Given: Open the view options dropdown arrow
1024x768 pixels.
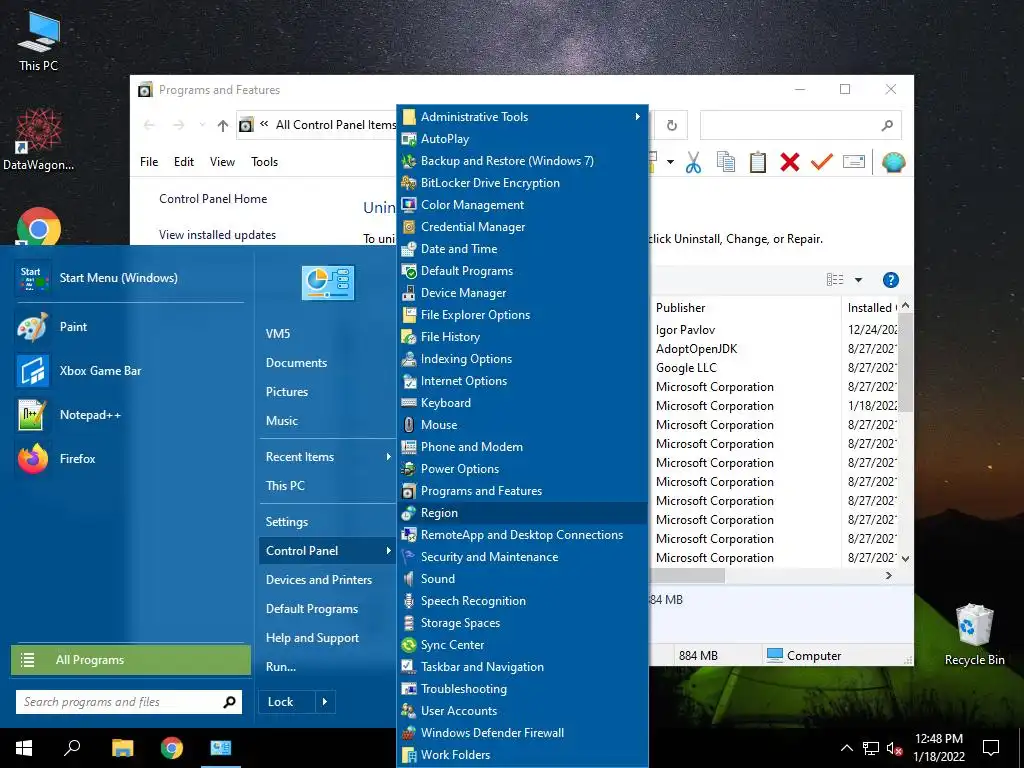Looking at the screenshot, I should click(x=859, y=280).
